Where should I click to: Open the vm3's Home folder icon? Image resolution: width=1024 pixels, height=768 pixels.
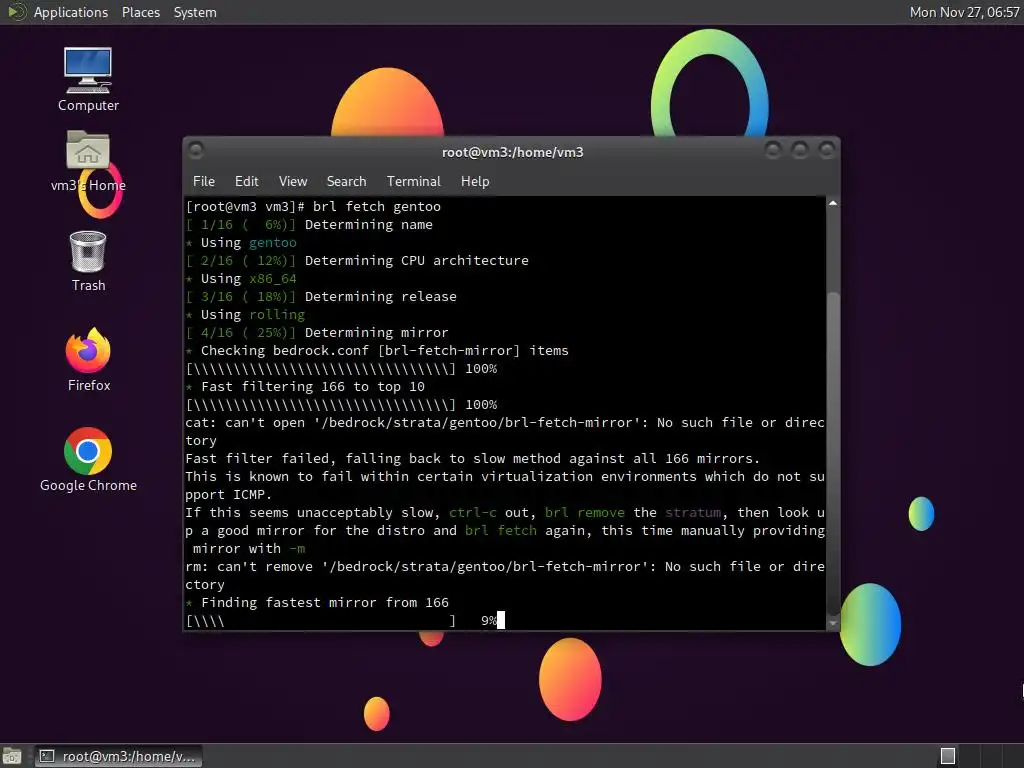(x=88, y=161)
